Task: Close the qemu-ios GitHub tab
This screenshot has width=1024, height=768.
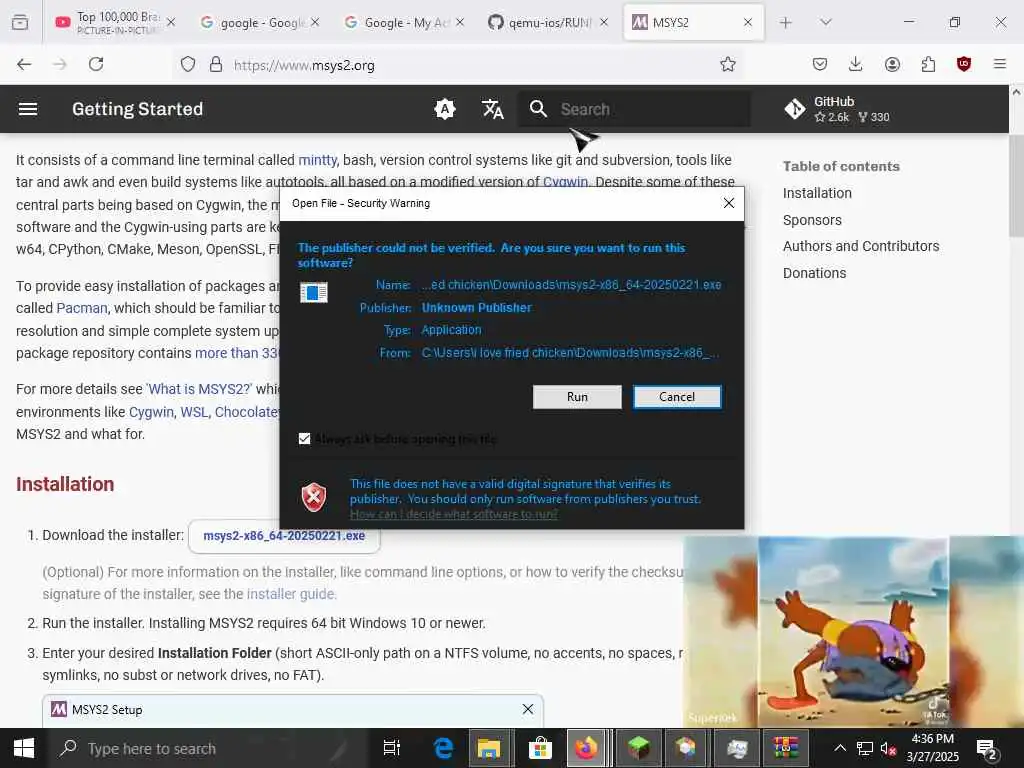Action: tap(604, 22)
